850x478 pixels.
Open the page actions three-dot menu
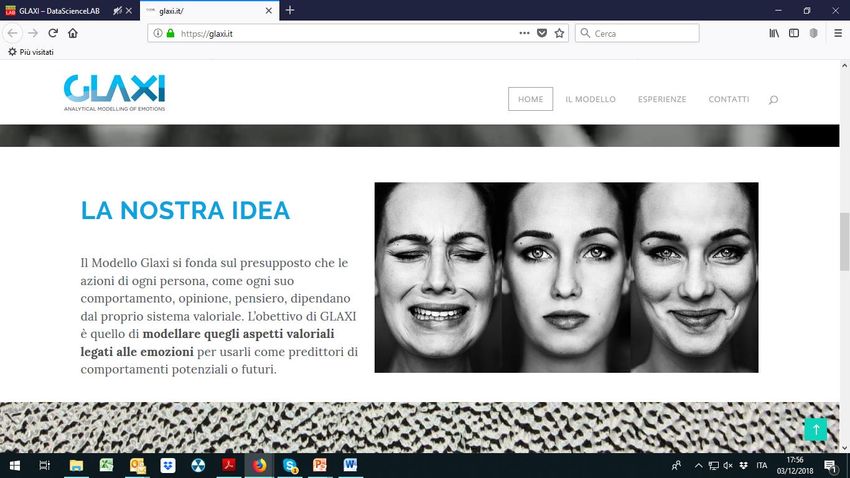(x=525, y=33)
